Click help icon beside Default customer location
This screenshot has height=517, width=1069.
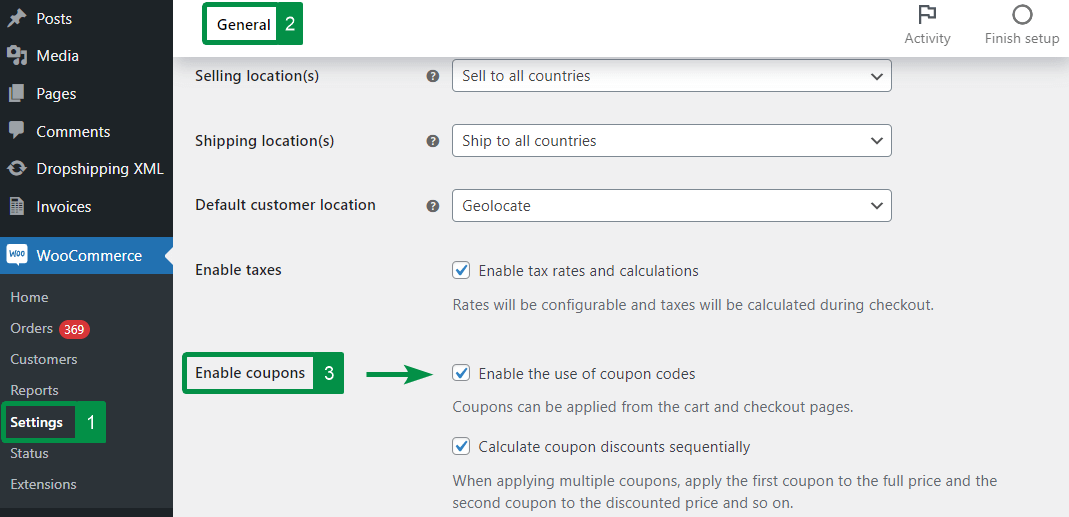point(433,206)
